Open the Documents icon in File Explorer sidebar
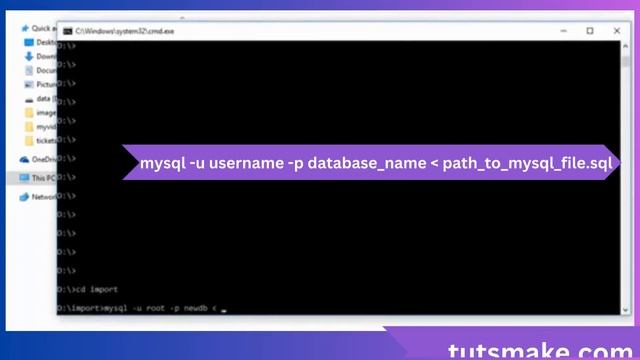The image size is (640, 360). coord(29,71)
